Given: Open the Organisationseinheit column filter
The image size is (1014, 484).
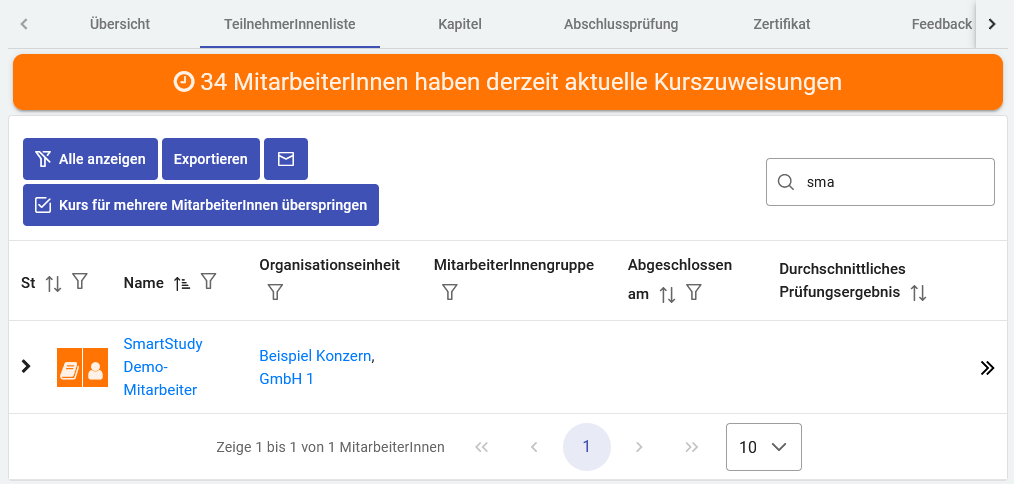Looking at the screenshot, I should pos(276,292).
